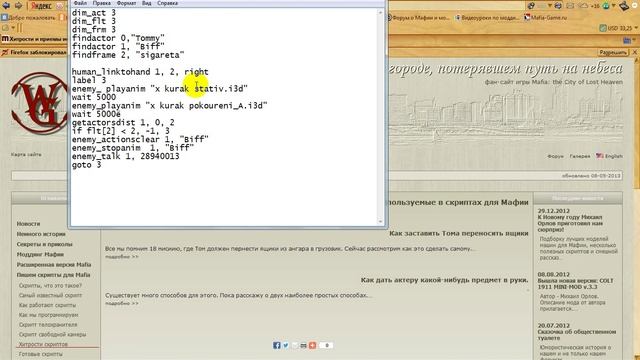
Task: Open news '29.12.2012 К Новому году Михаил Орлов'
Action: (x=570, y=220)
